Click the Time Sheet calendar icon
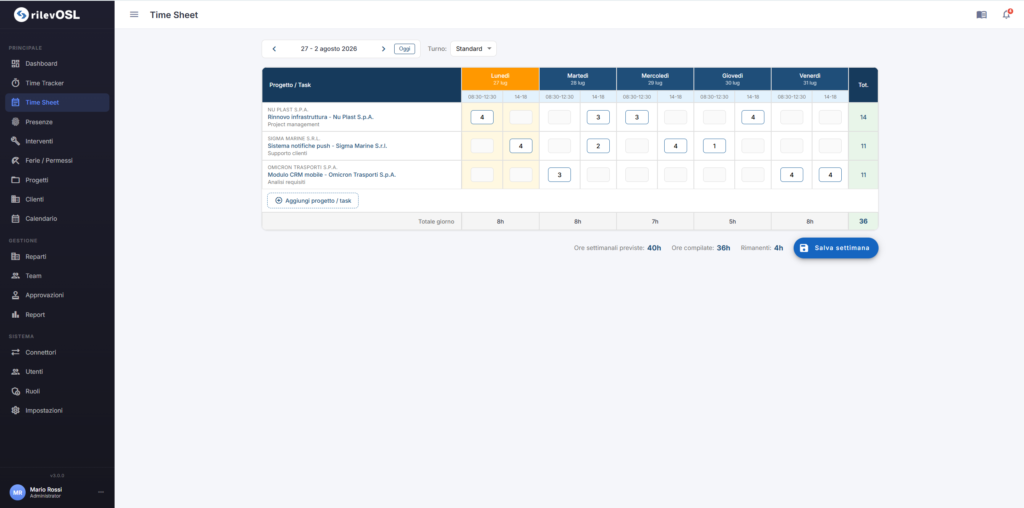Viewport: 1024px width, 508px height. pos(16,103)
